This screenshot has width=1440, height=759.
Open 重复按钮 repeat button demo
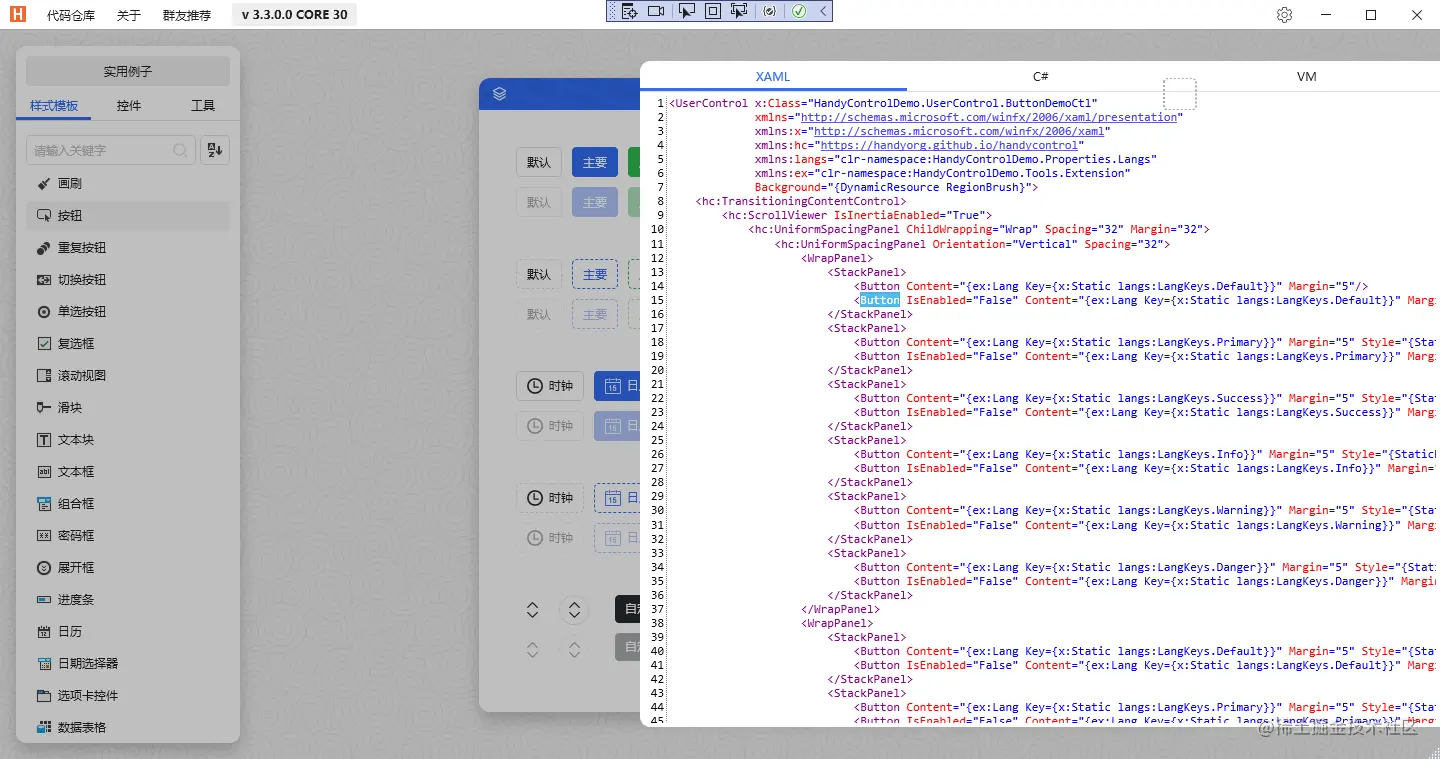(x=128, y=248)
